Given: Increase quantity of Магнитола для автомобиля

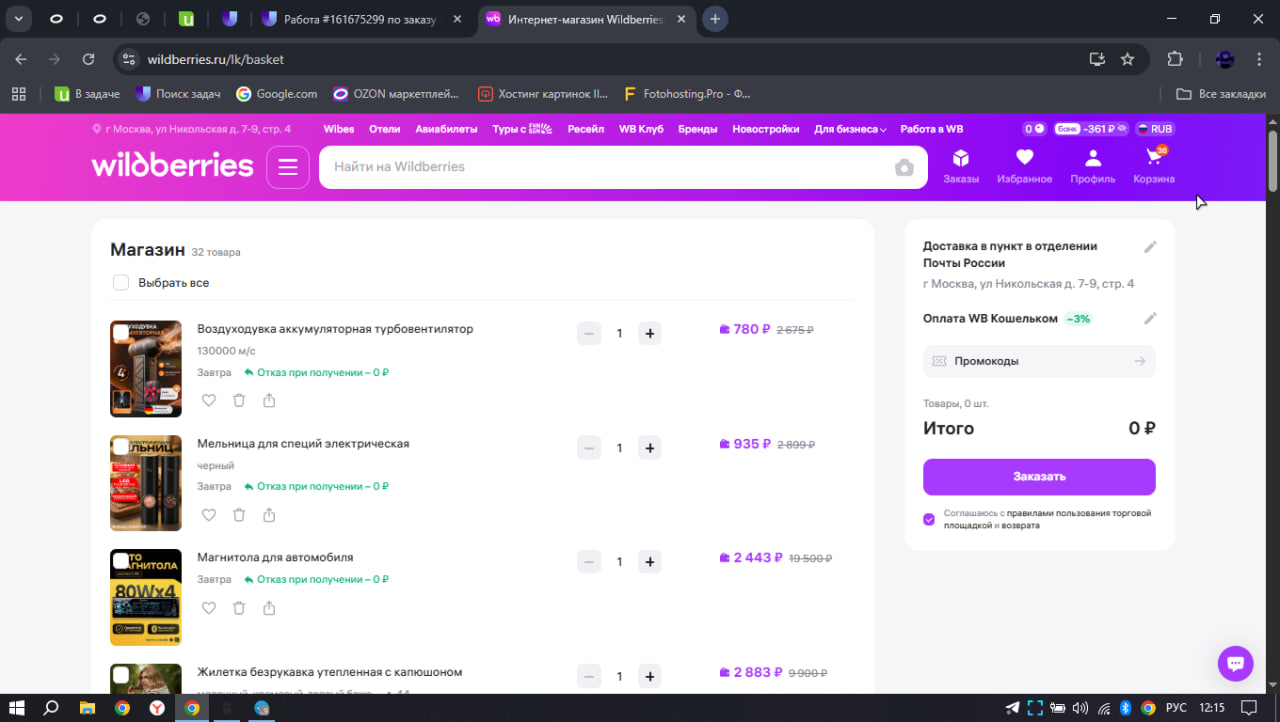Looking at the screenshot, I should pyautogui.click(x=649, y=562).
